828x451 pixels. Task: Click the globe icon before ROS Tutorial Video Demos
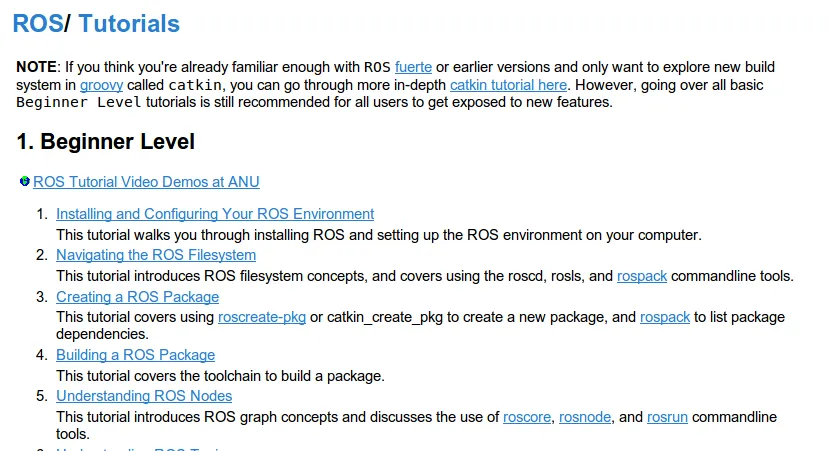click(x=24, y=181)
